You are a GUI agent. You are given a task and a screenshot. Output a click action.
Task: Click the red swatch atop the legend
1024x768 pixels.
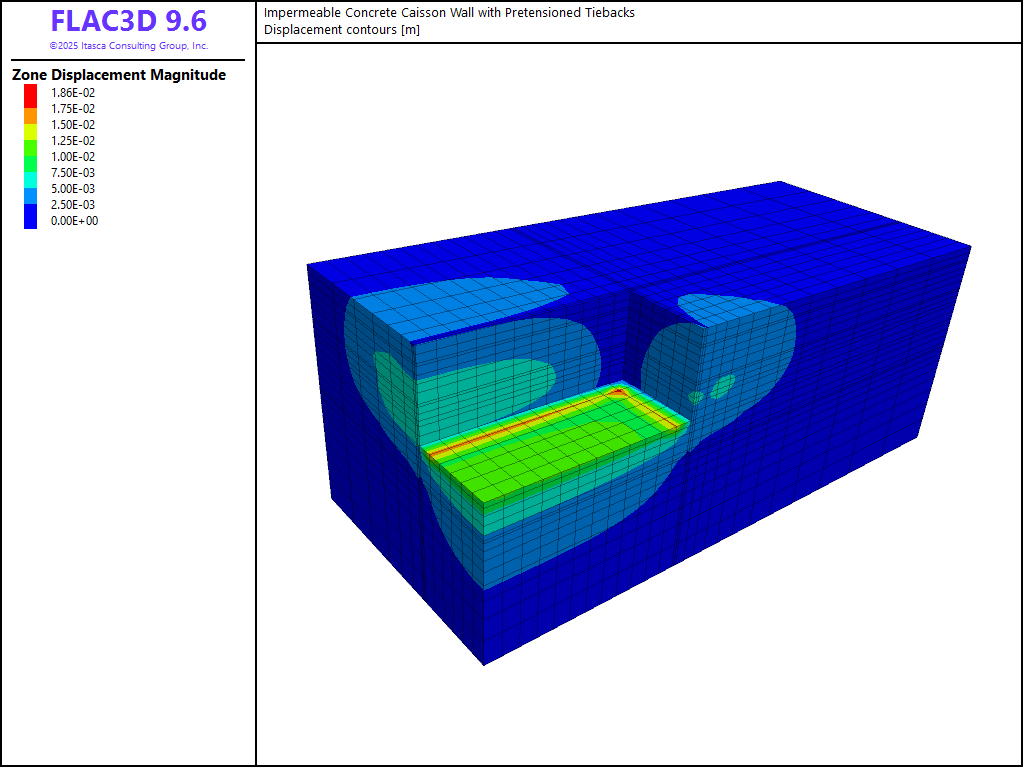(31, 93)
